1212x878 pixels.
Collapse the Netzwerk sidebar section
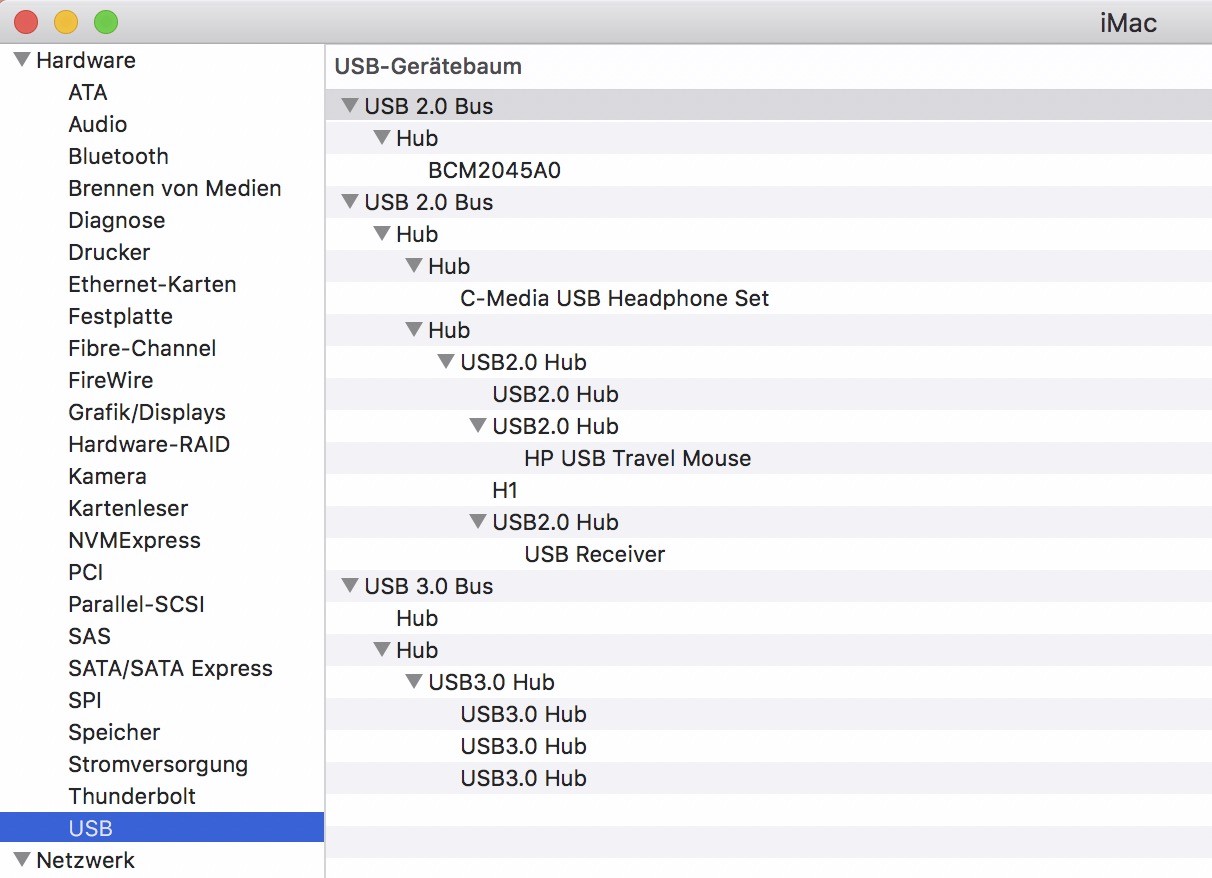22,860
